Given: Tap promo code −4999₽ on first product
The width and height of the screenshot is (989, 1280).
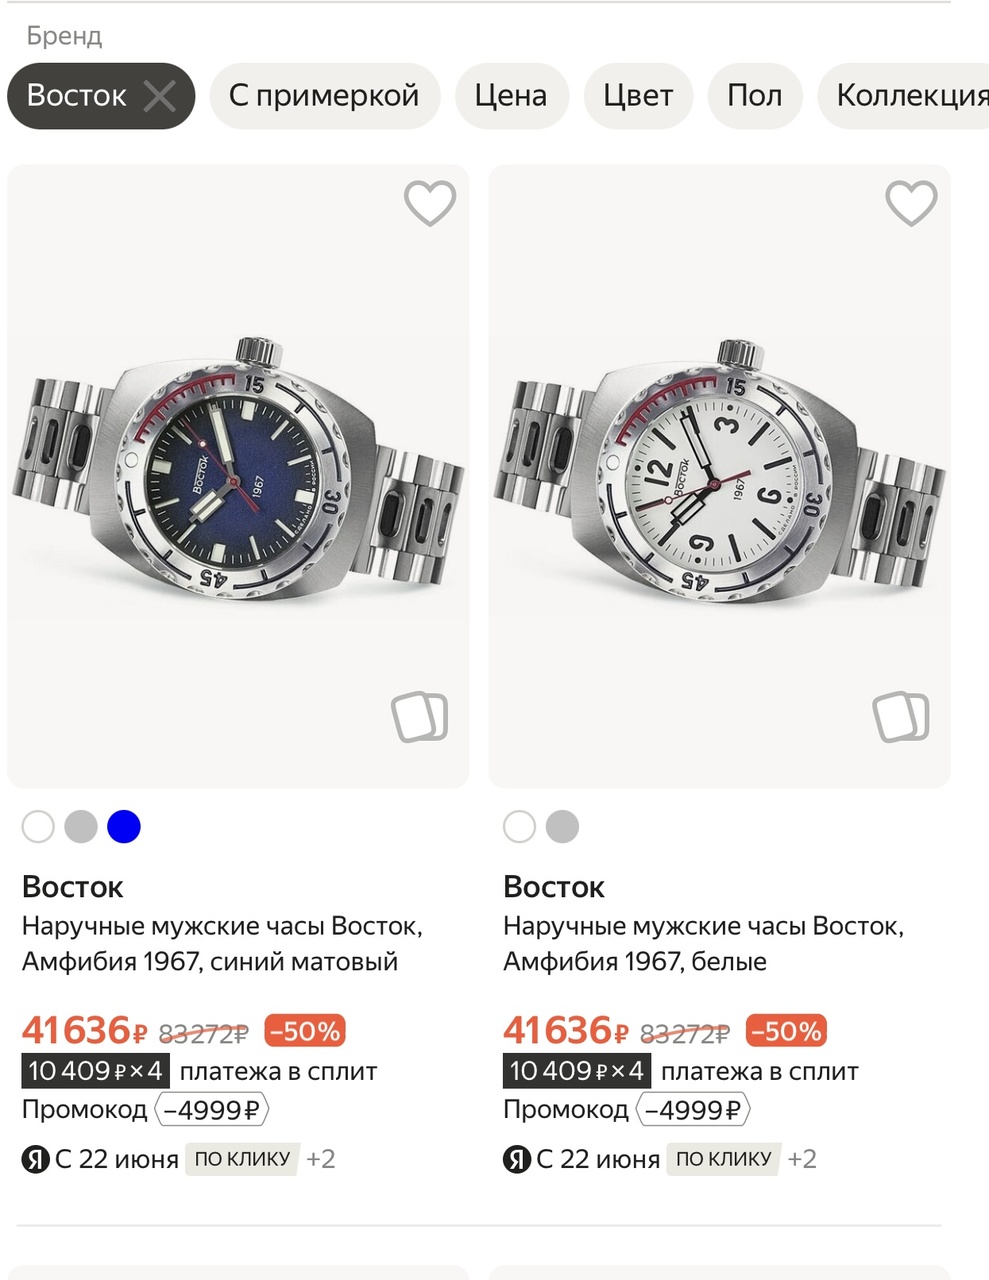Looking at the screenshot, I should pyautogui.click(x=212, y=1110).
